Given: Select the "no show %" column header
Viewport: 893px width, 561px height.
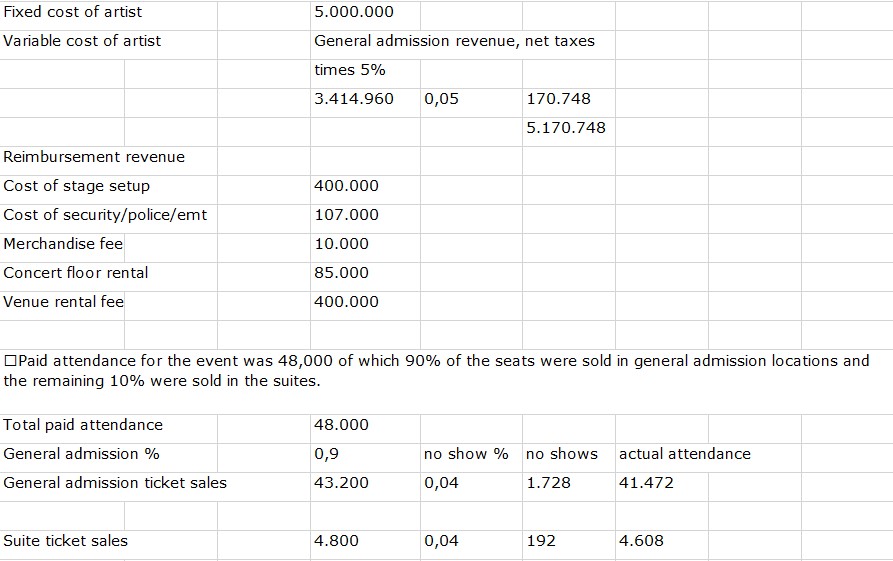Looking at the screenshot, I should click(466, 454).
